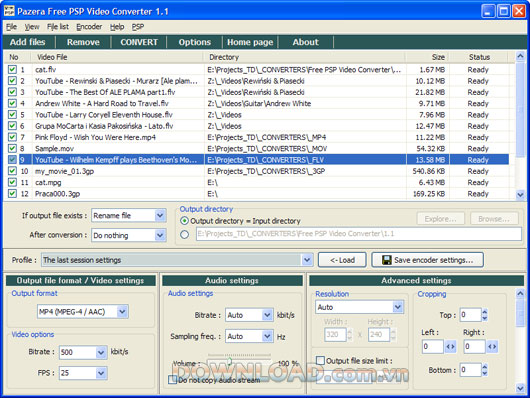Select Output directory = Input directory radio

pyautogui.click(x=184, y=221)
